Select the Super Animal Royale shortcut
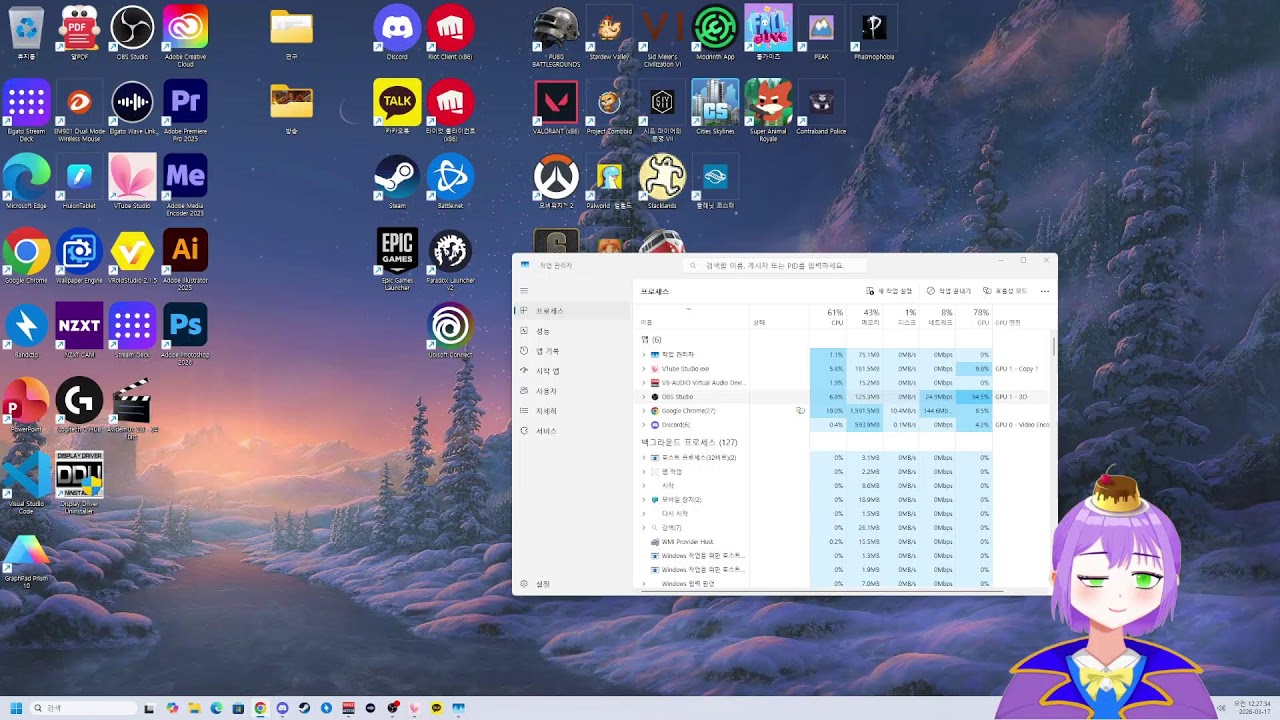1280x720 pixels. pyautogui.click(x=768, y=110)
